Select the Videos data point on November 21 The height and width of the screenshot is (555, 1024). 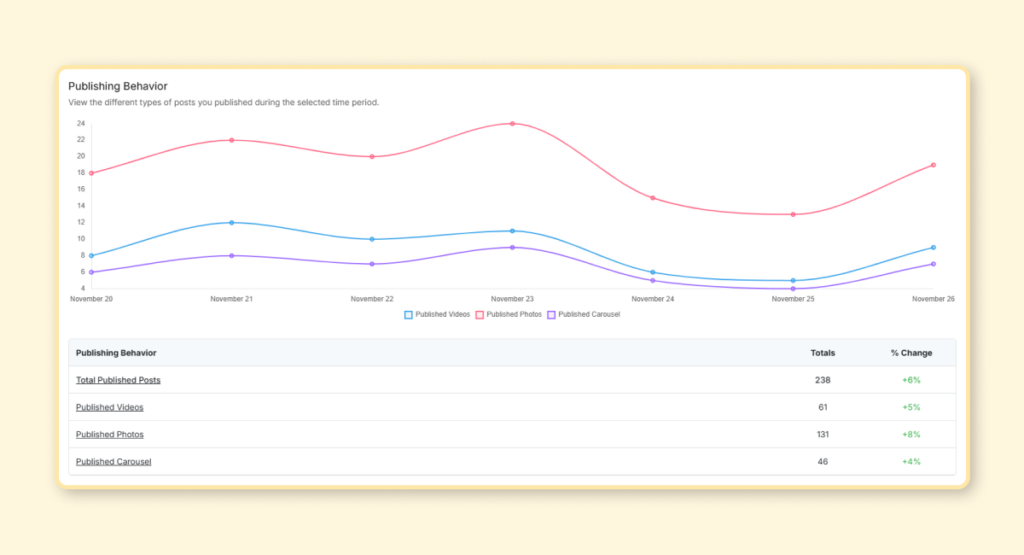[x=232, y=222]
